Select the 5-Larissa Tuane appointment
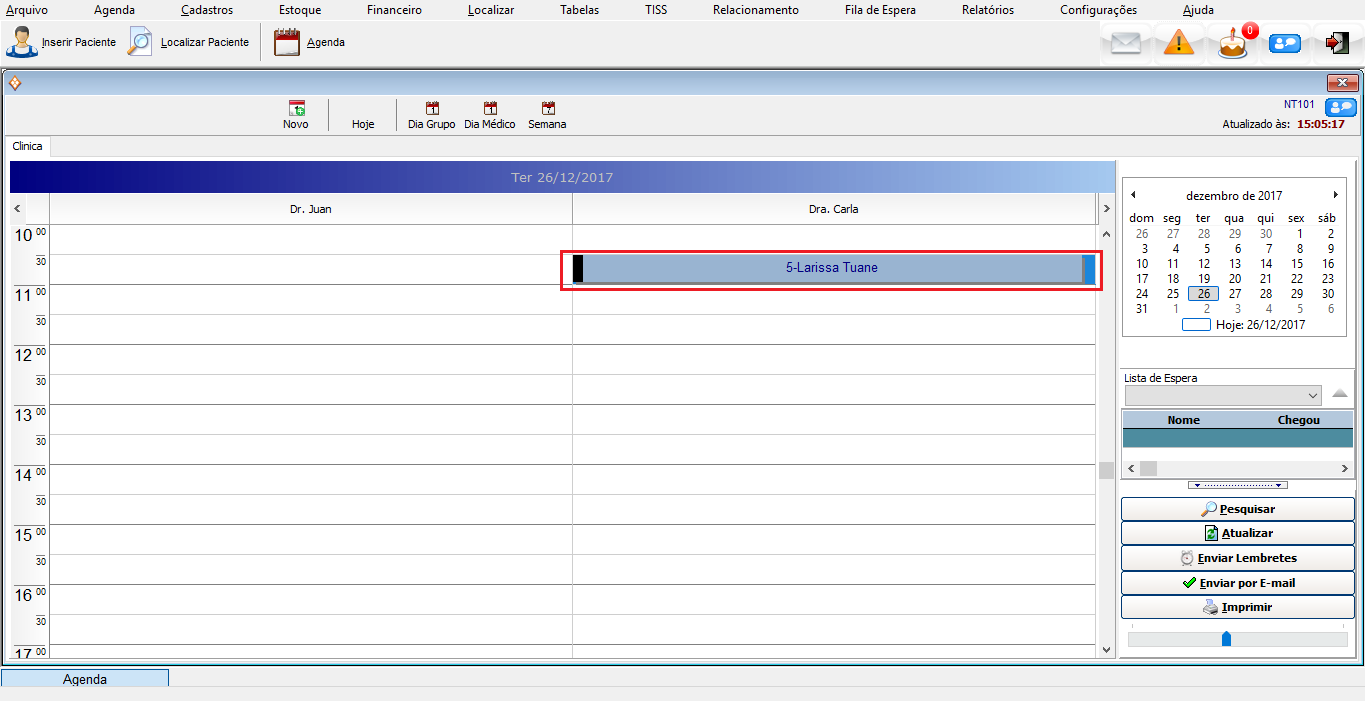The height and width of the screenshot is (701, 1365). pos(831,268)
